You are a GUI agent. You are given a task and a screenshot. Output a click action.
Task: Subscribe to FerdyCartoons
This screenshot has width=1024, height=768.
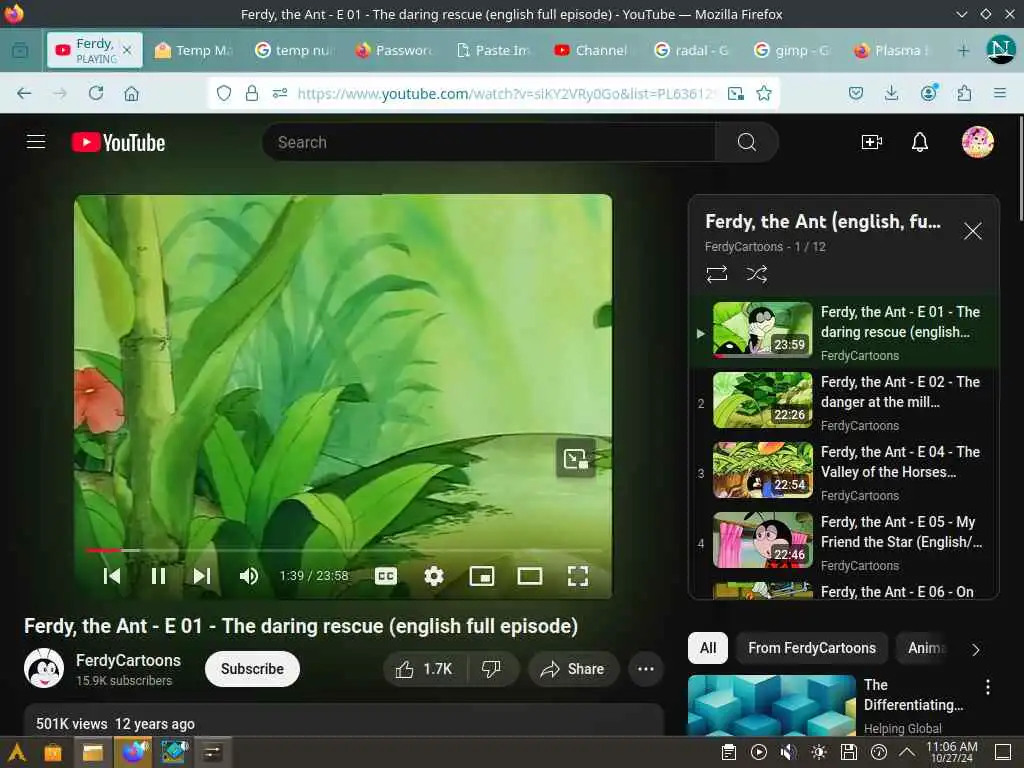coord(252,669)
